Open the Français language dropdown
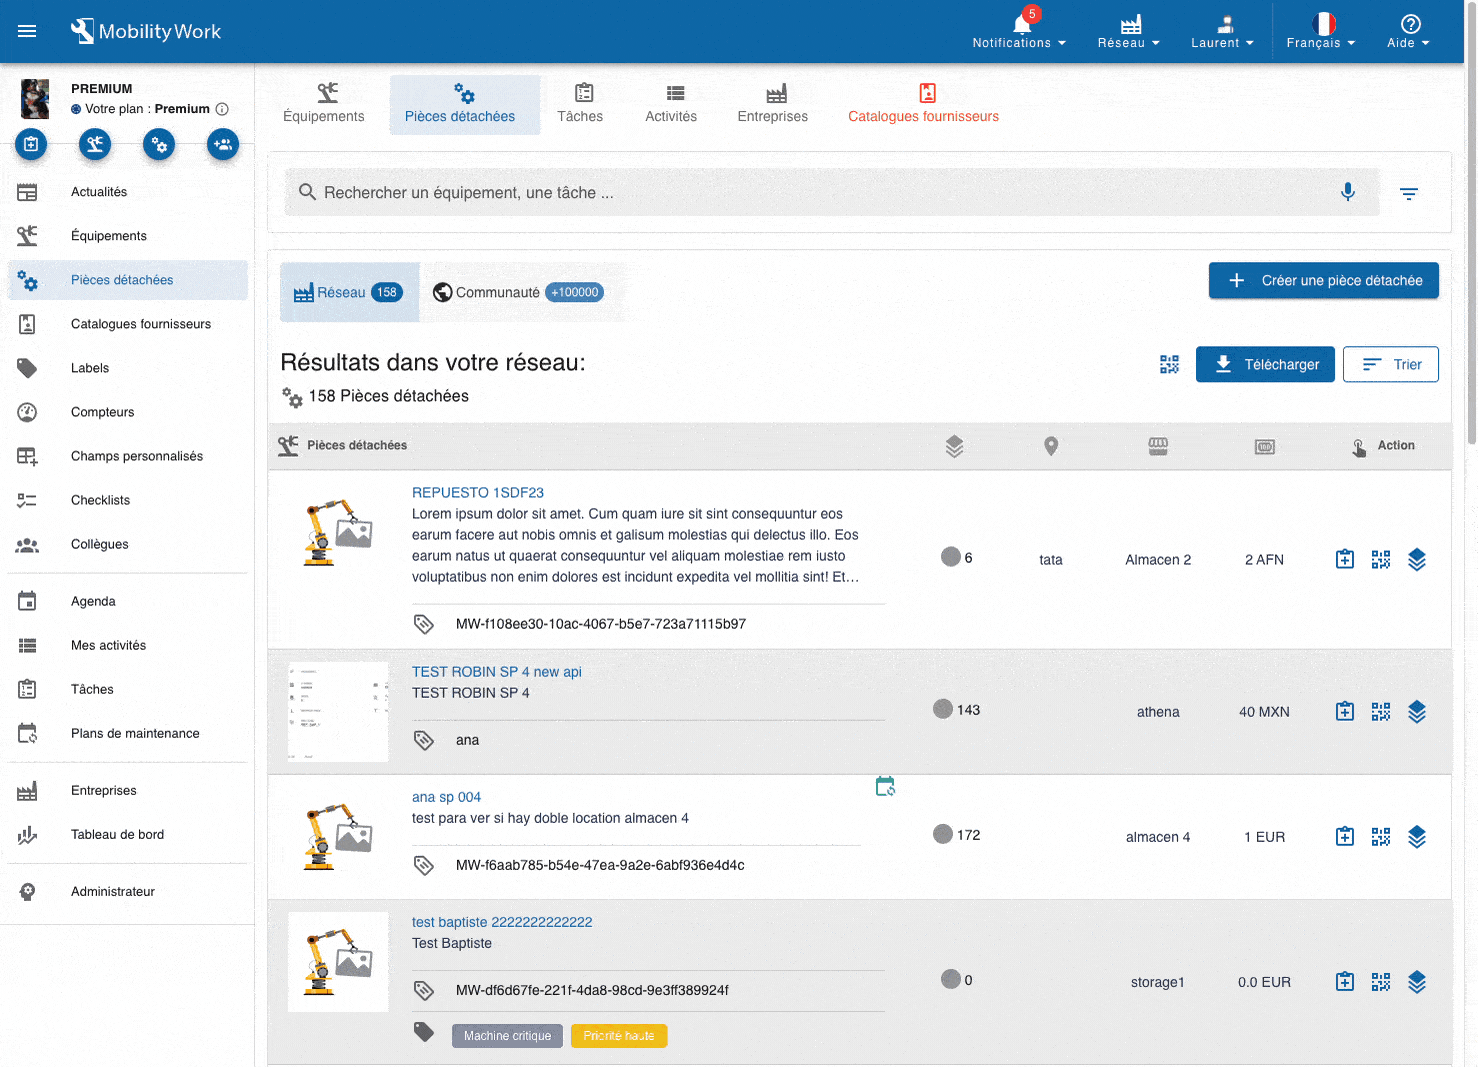This screenshot has width=1478, height=1067. [x=1321, y=31]
